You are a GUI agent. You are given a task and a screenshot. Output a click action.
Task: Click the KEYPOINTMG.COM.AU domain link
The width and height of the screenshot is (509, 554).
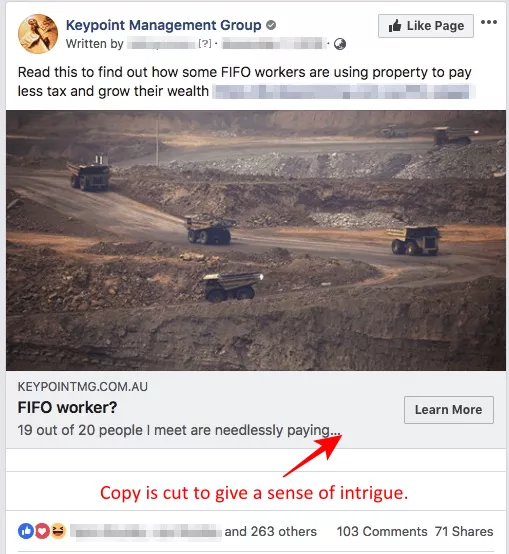83,387
